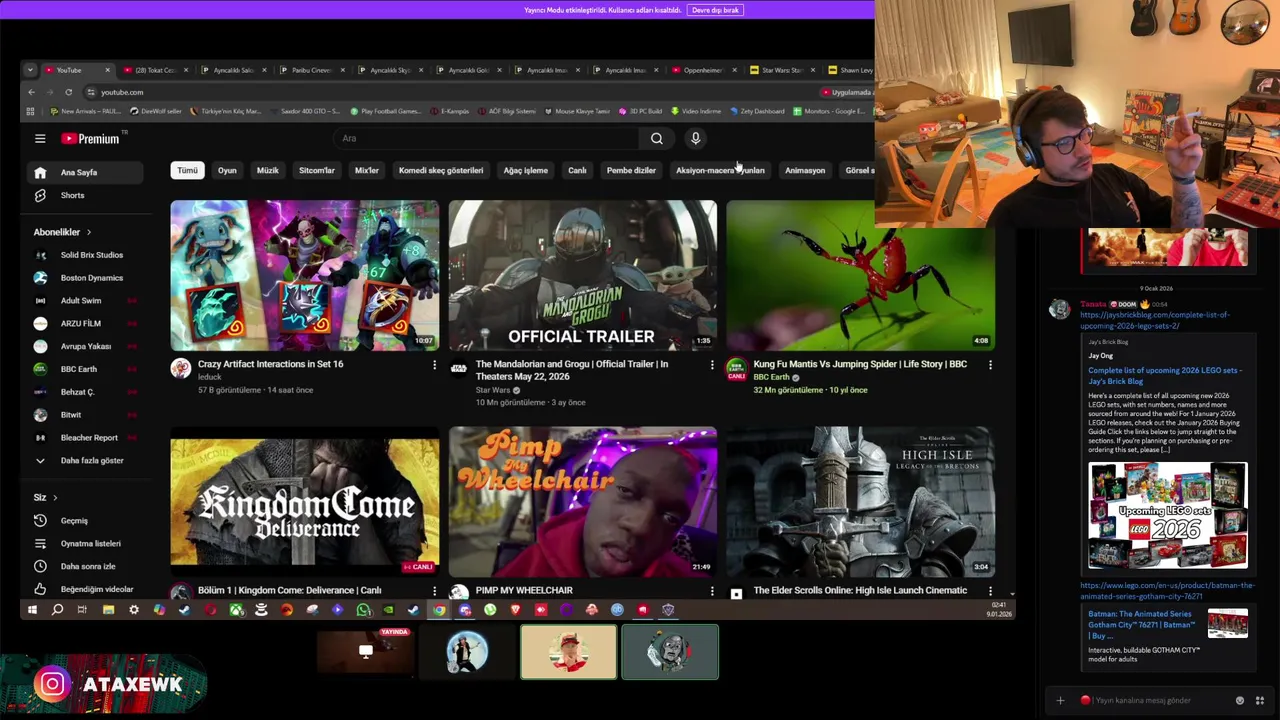
Task: Select the Oyun filter chip
Action: tap(227, 170)
